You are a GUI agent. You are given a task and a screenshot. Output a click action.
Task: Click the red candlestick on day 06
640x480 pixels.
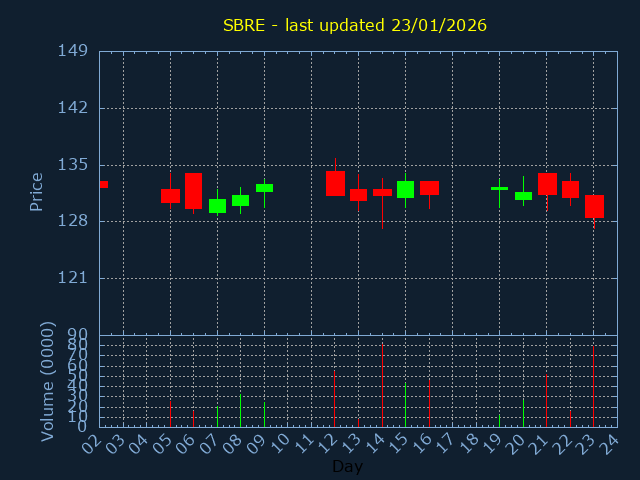(x=193, y=191)
